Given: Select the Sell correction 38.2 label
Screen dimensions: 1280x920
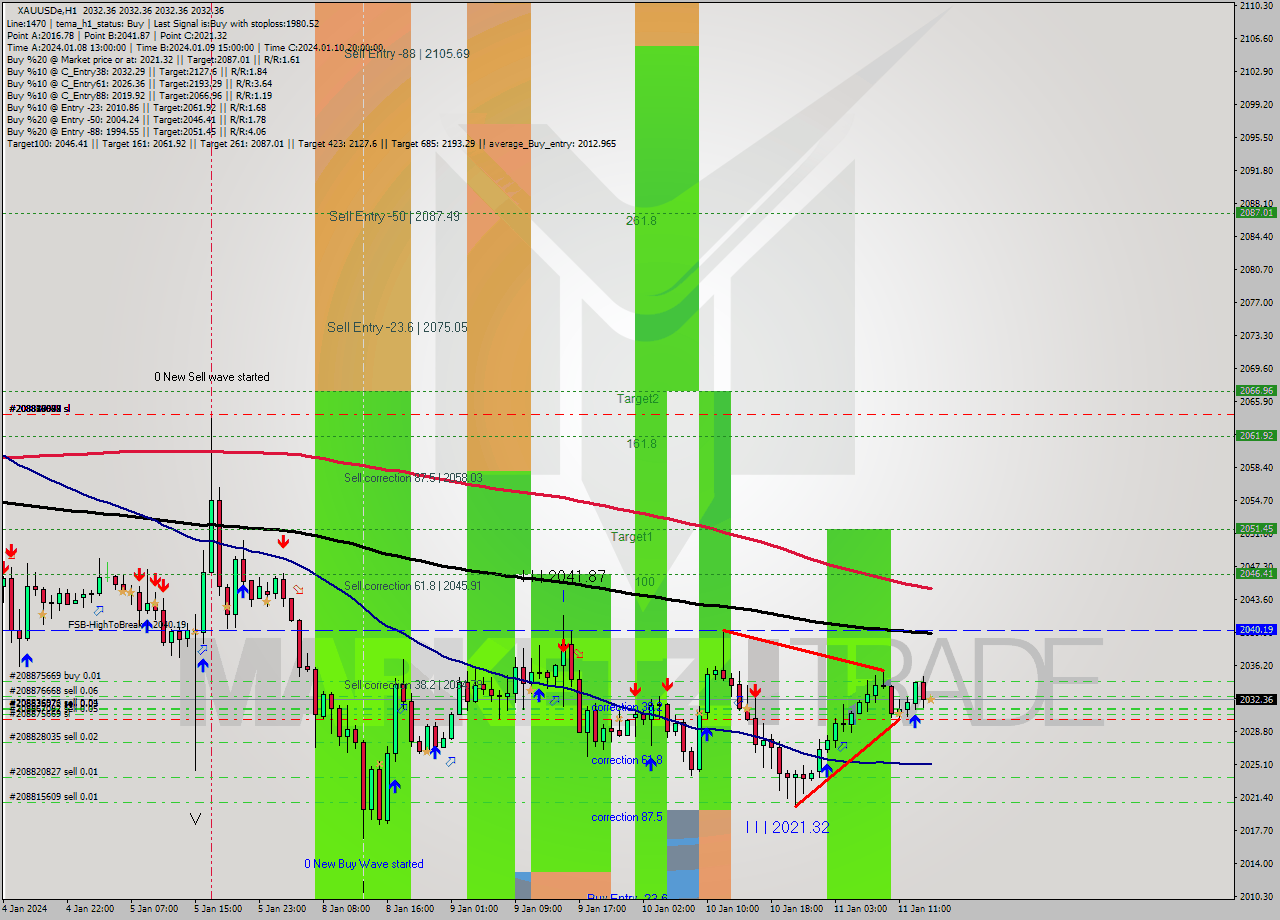Looking at the screenshot, I should (x=413, y=685).
